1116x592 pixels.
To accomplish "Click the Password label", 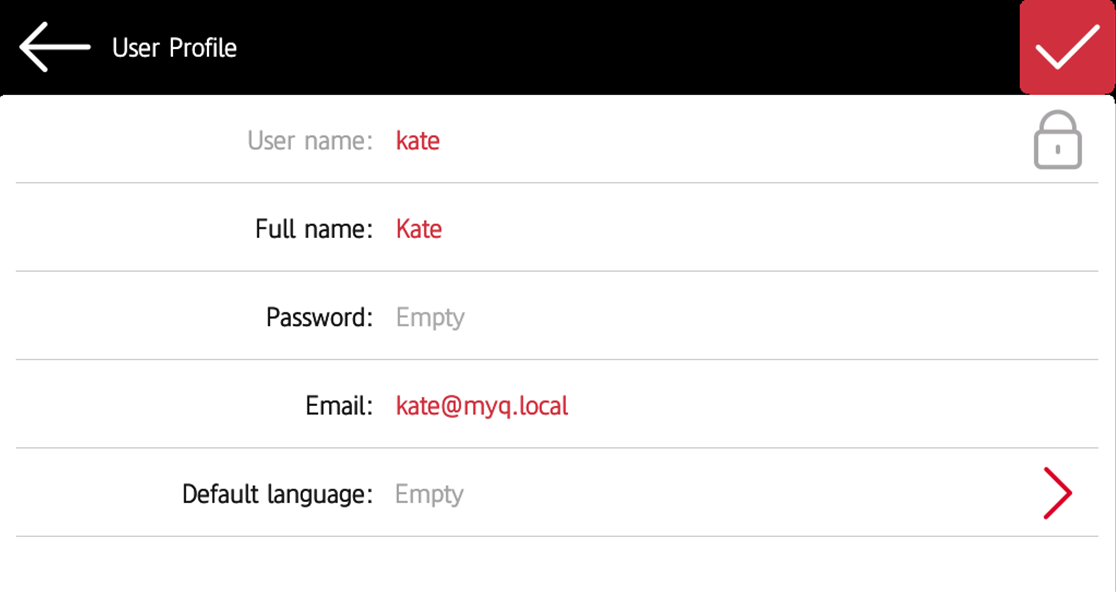I will point(319,317).
